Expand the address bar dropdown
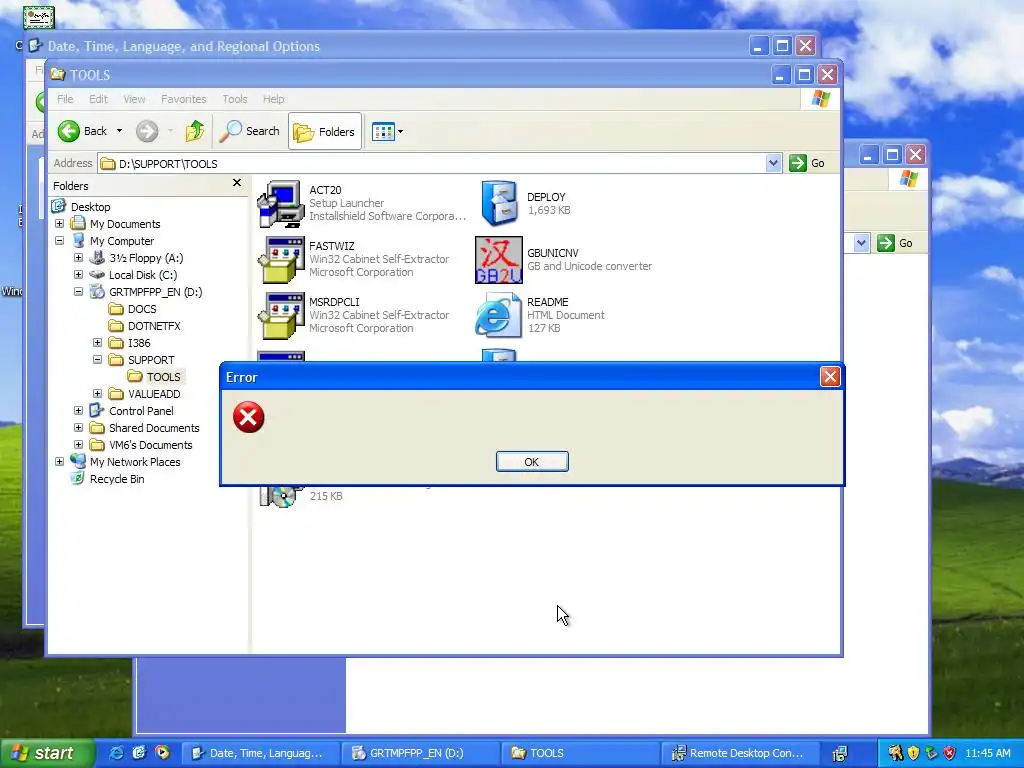 click(773, 163)
